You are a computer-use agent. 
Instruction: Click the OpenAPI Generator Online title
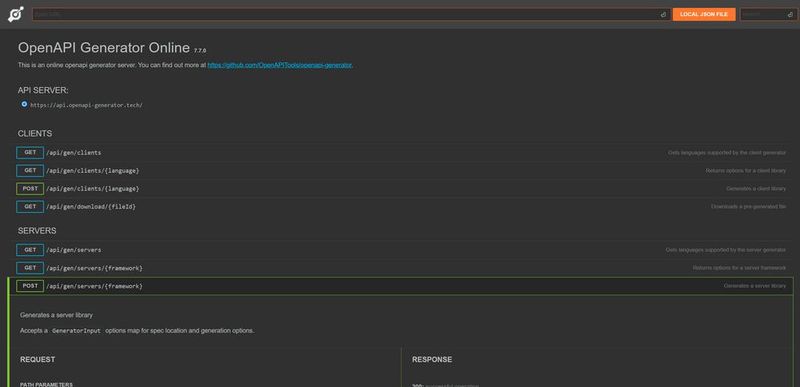coord(104,48)
